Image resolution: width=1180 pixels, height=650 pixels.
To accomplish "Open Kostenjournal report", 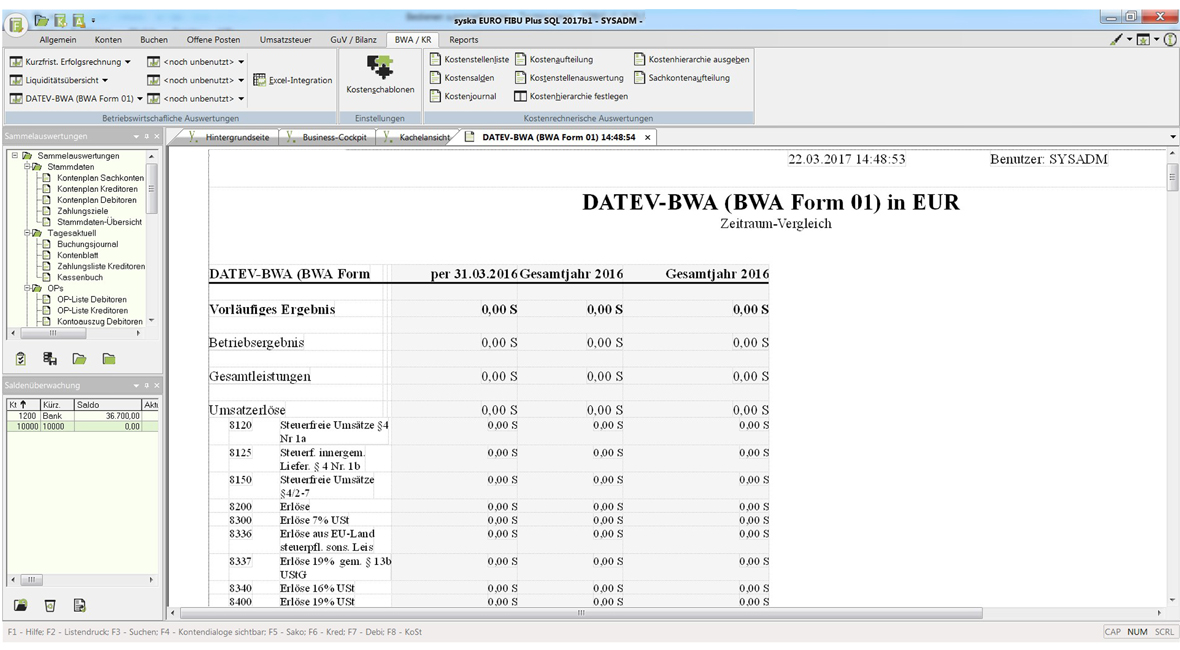I will (x=469, y=97).
